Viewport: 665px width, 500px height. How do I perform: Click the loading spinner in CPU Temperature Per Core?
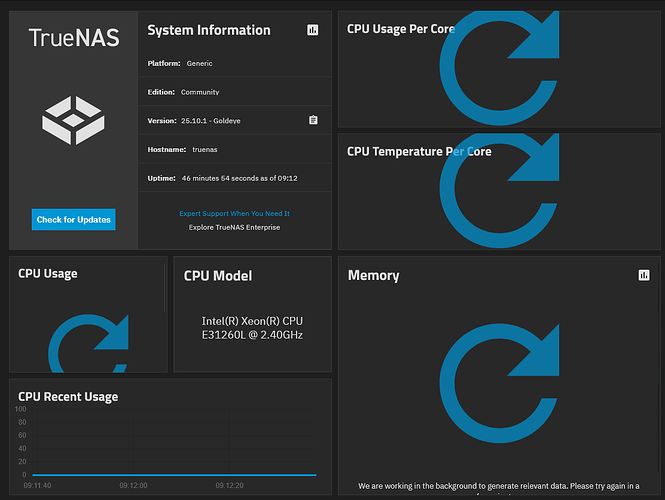pos(499,190)
